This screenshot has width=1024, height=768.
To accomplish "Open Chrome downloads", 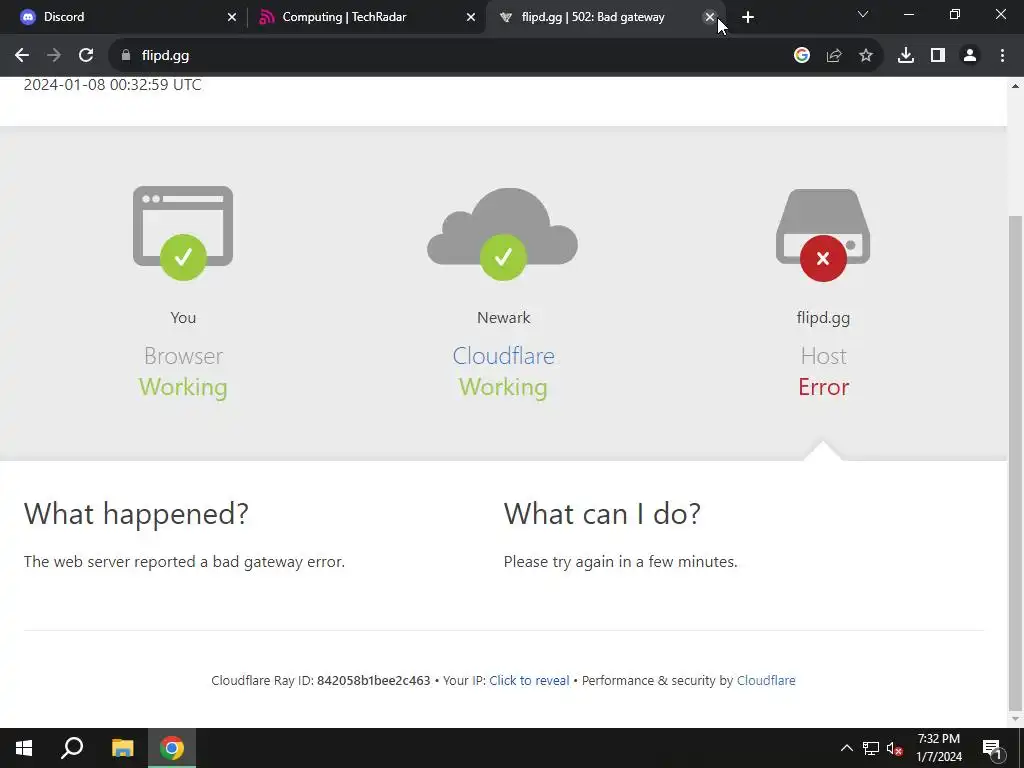I will 906,56.
